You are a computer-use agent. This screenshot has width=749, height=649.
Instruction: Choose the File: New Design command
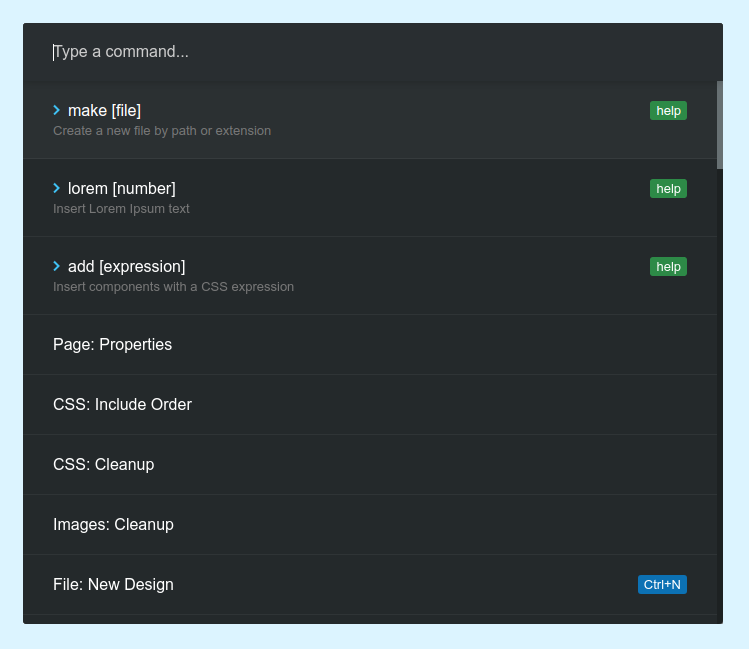point(113,584)
